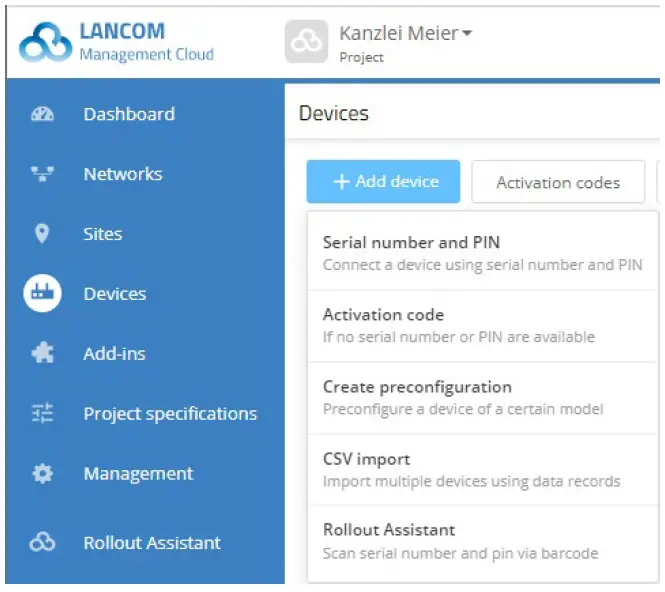
Task: Select Create preconfiguration option
Action: click(x=483, y=398)
